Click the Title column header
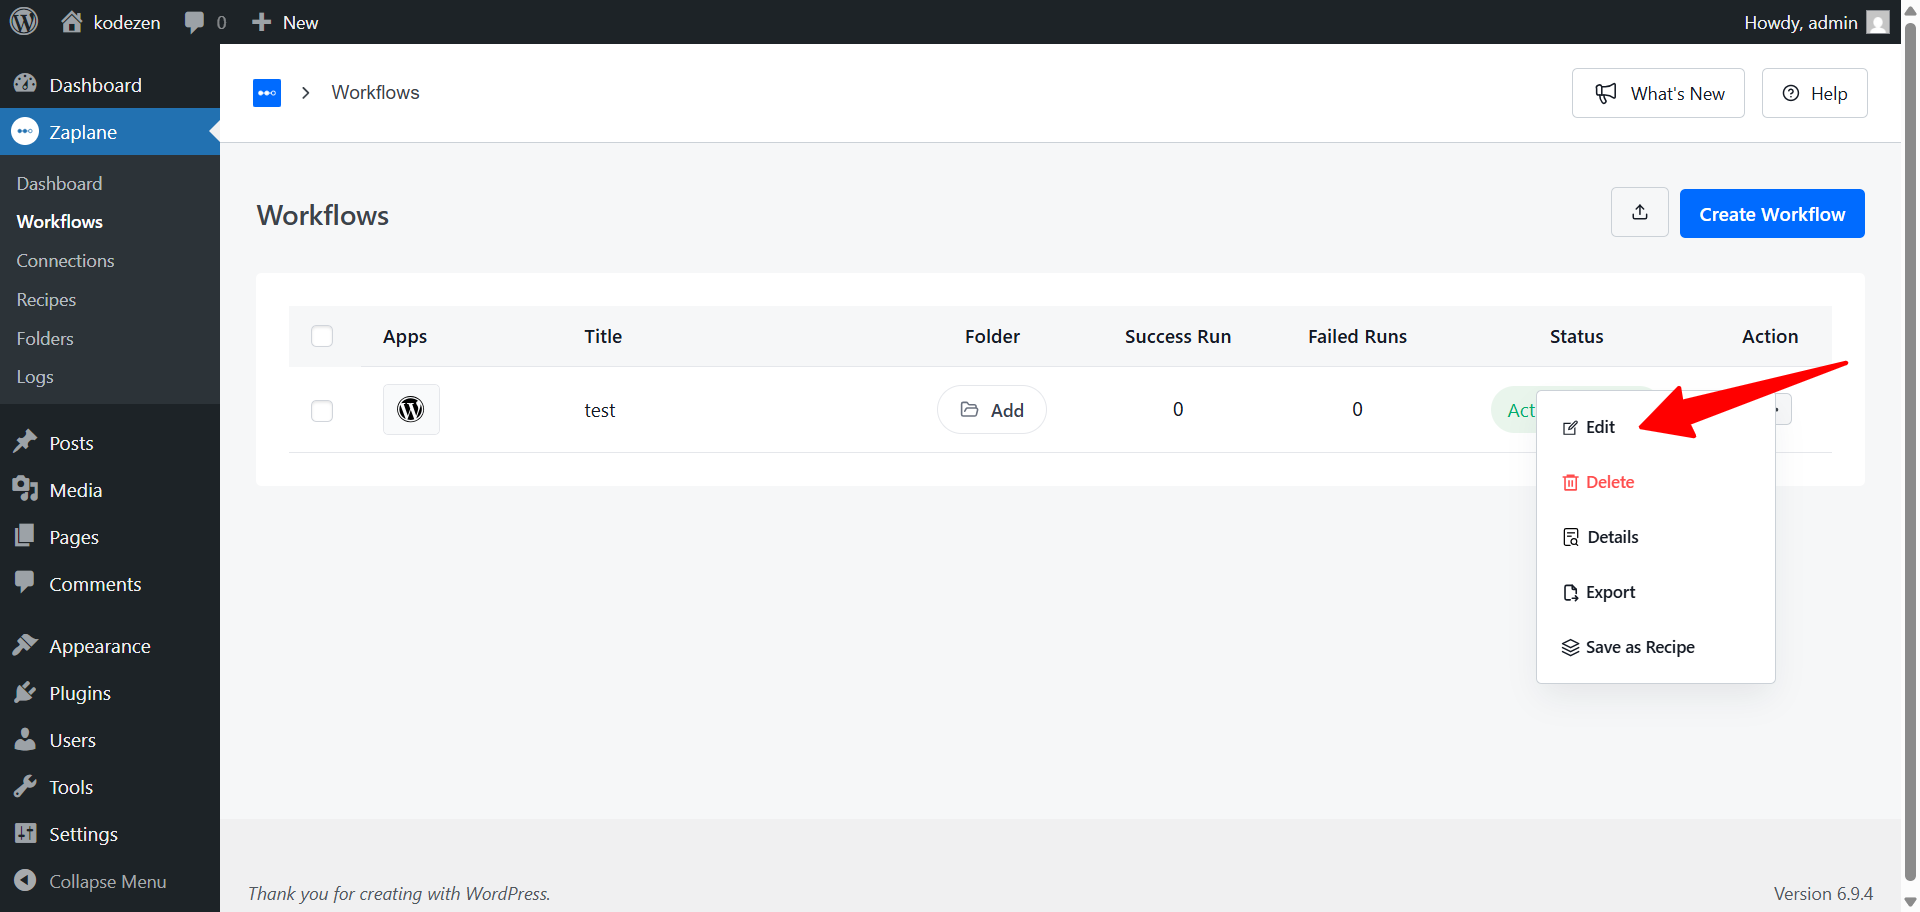The height and width of the screenshot is (912, 1920). coord(603,337)
